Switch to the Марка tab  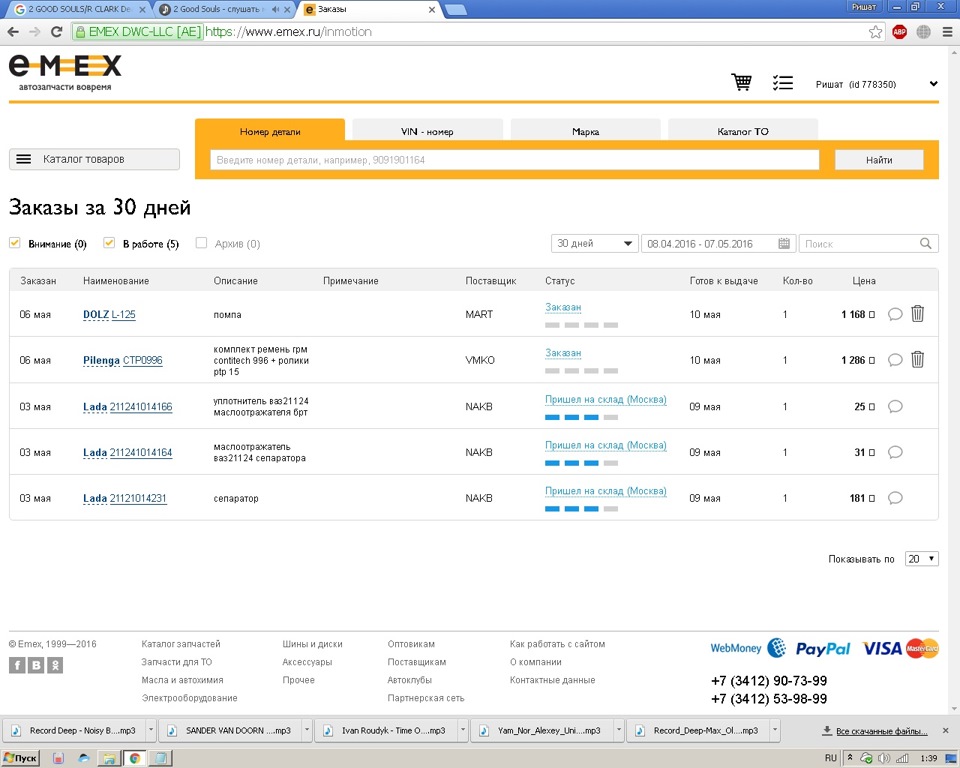pos(585,131)
